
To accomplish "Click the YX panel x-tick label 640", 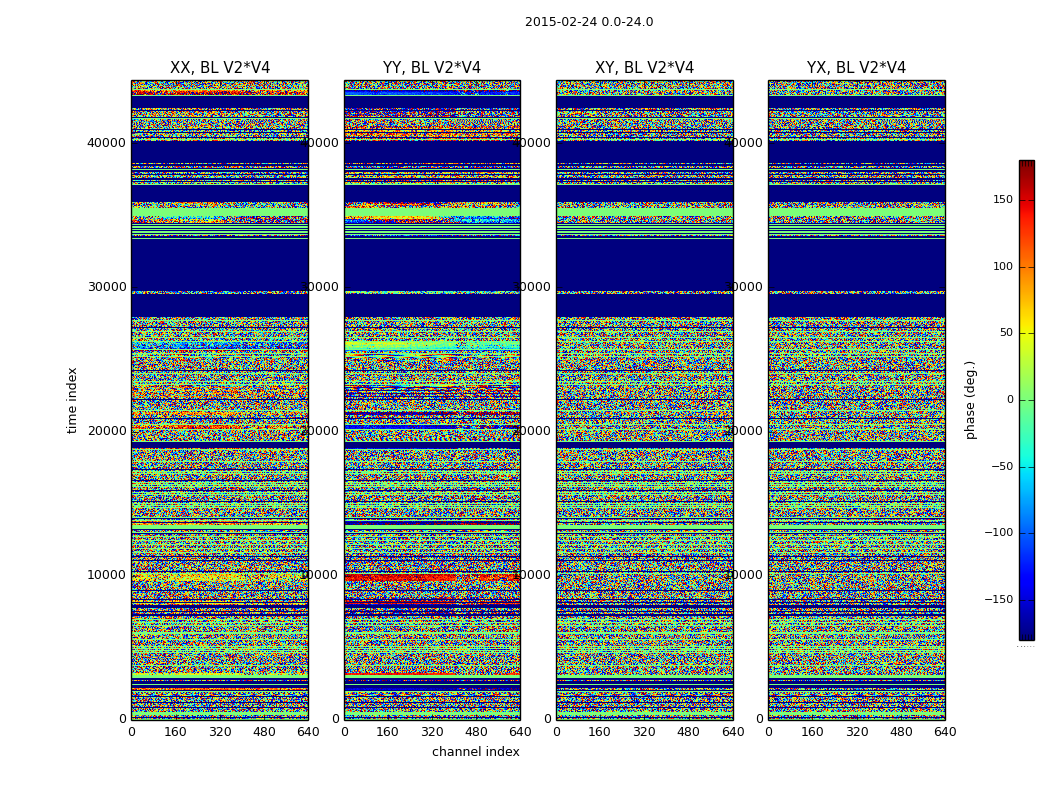I will [x=945, y=732].
